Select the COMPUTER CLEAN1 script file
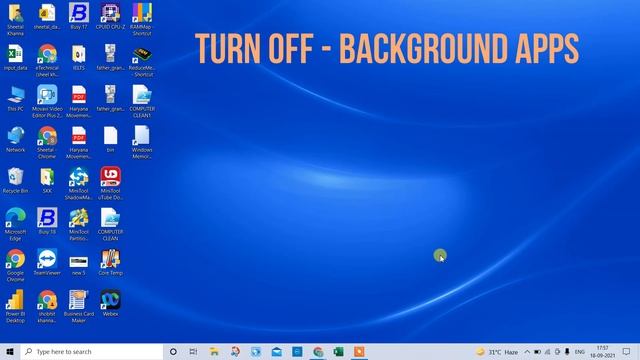Image resolution: width=640 pixels, height=360 pixels. click(142, 95)
